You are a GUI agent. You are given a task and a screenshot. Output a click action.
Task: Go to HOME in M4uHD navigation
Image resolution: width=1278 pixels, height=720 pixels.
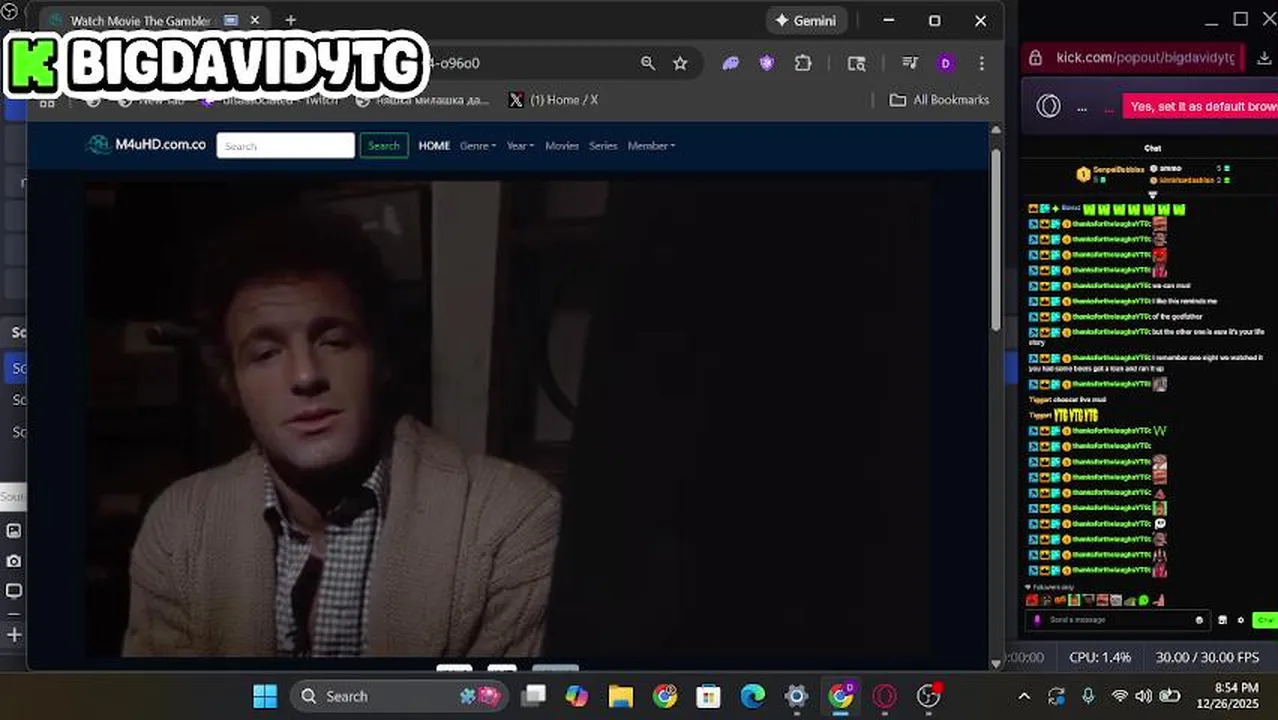tap(434, 146)
